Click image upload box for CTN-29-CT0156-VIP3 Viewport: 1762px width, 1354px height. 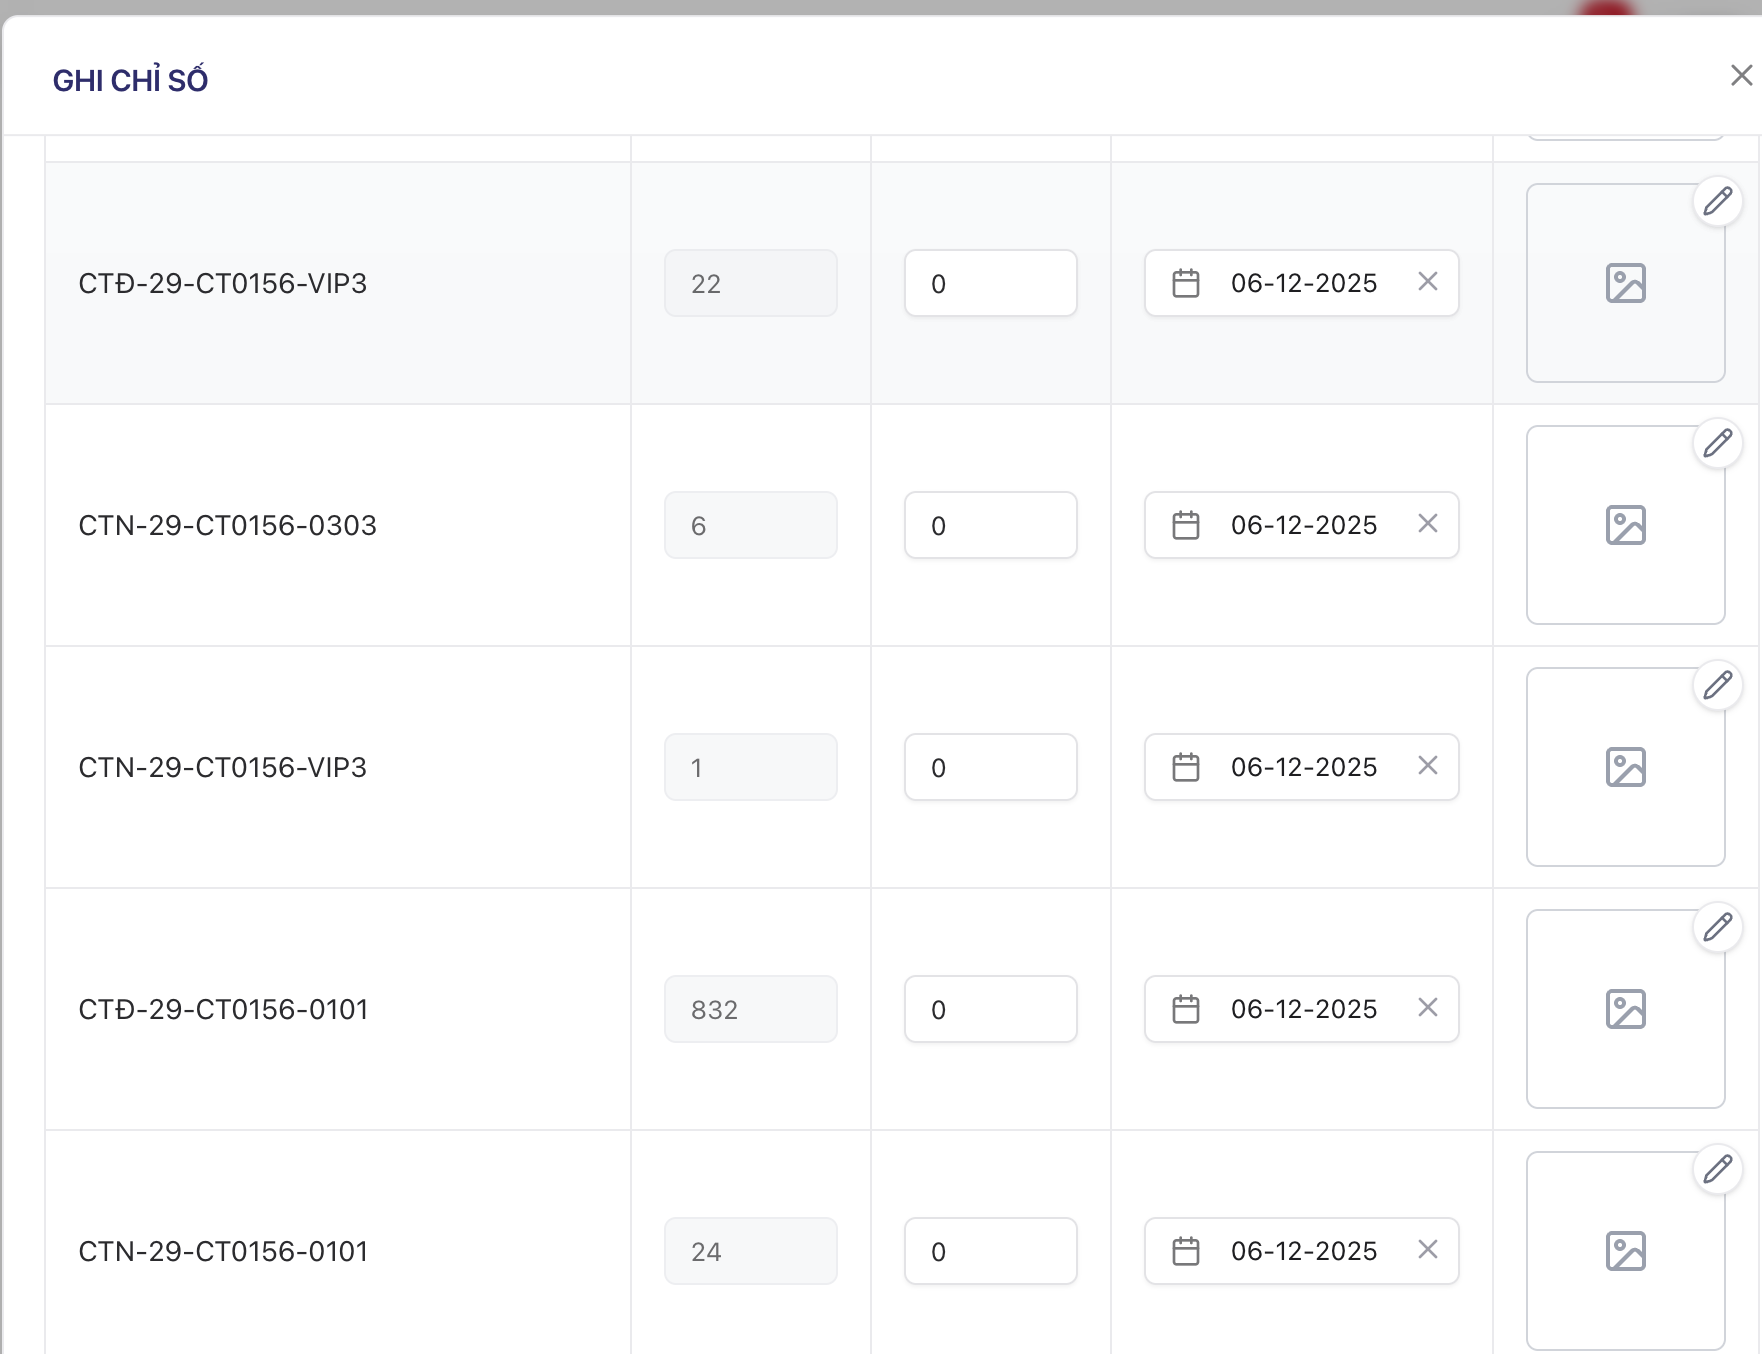(x=1625, y=767)
